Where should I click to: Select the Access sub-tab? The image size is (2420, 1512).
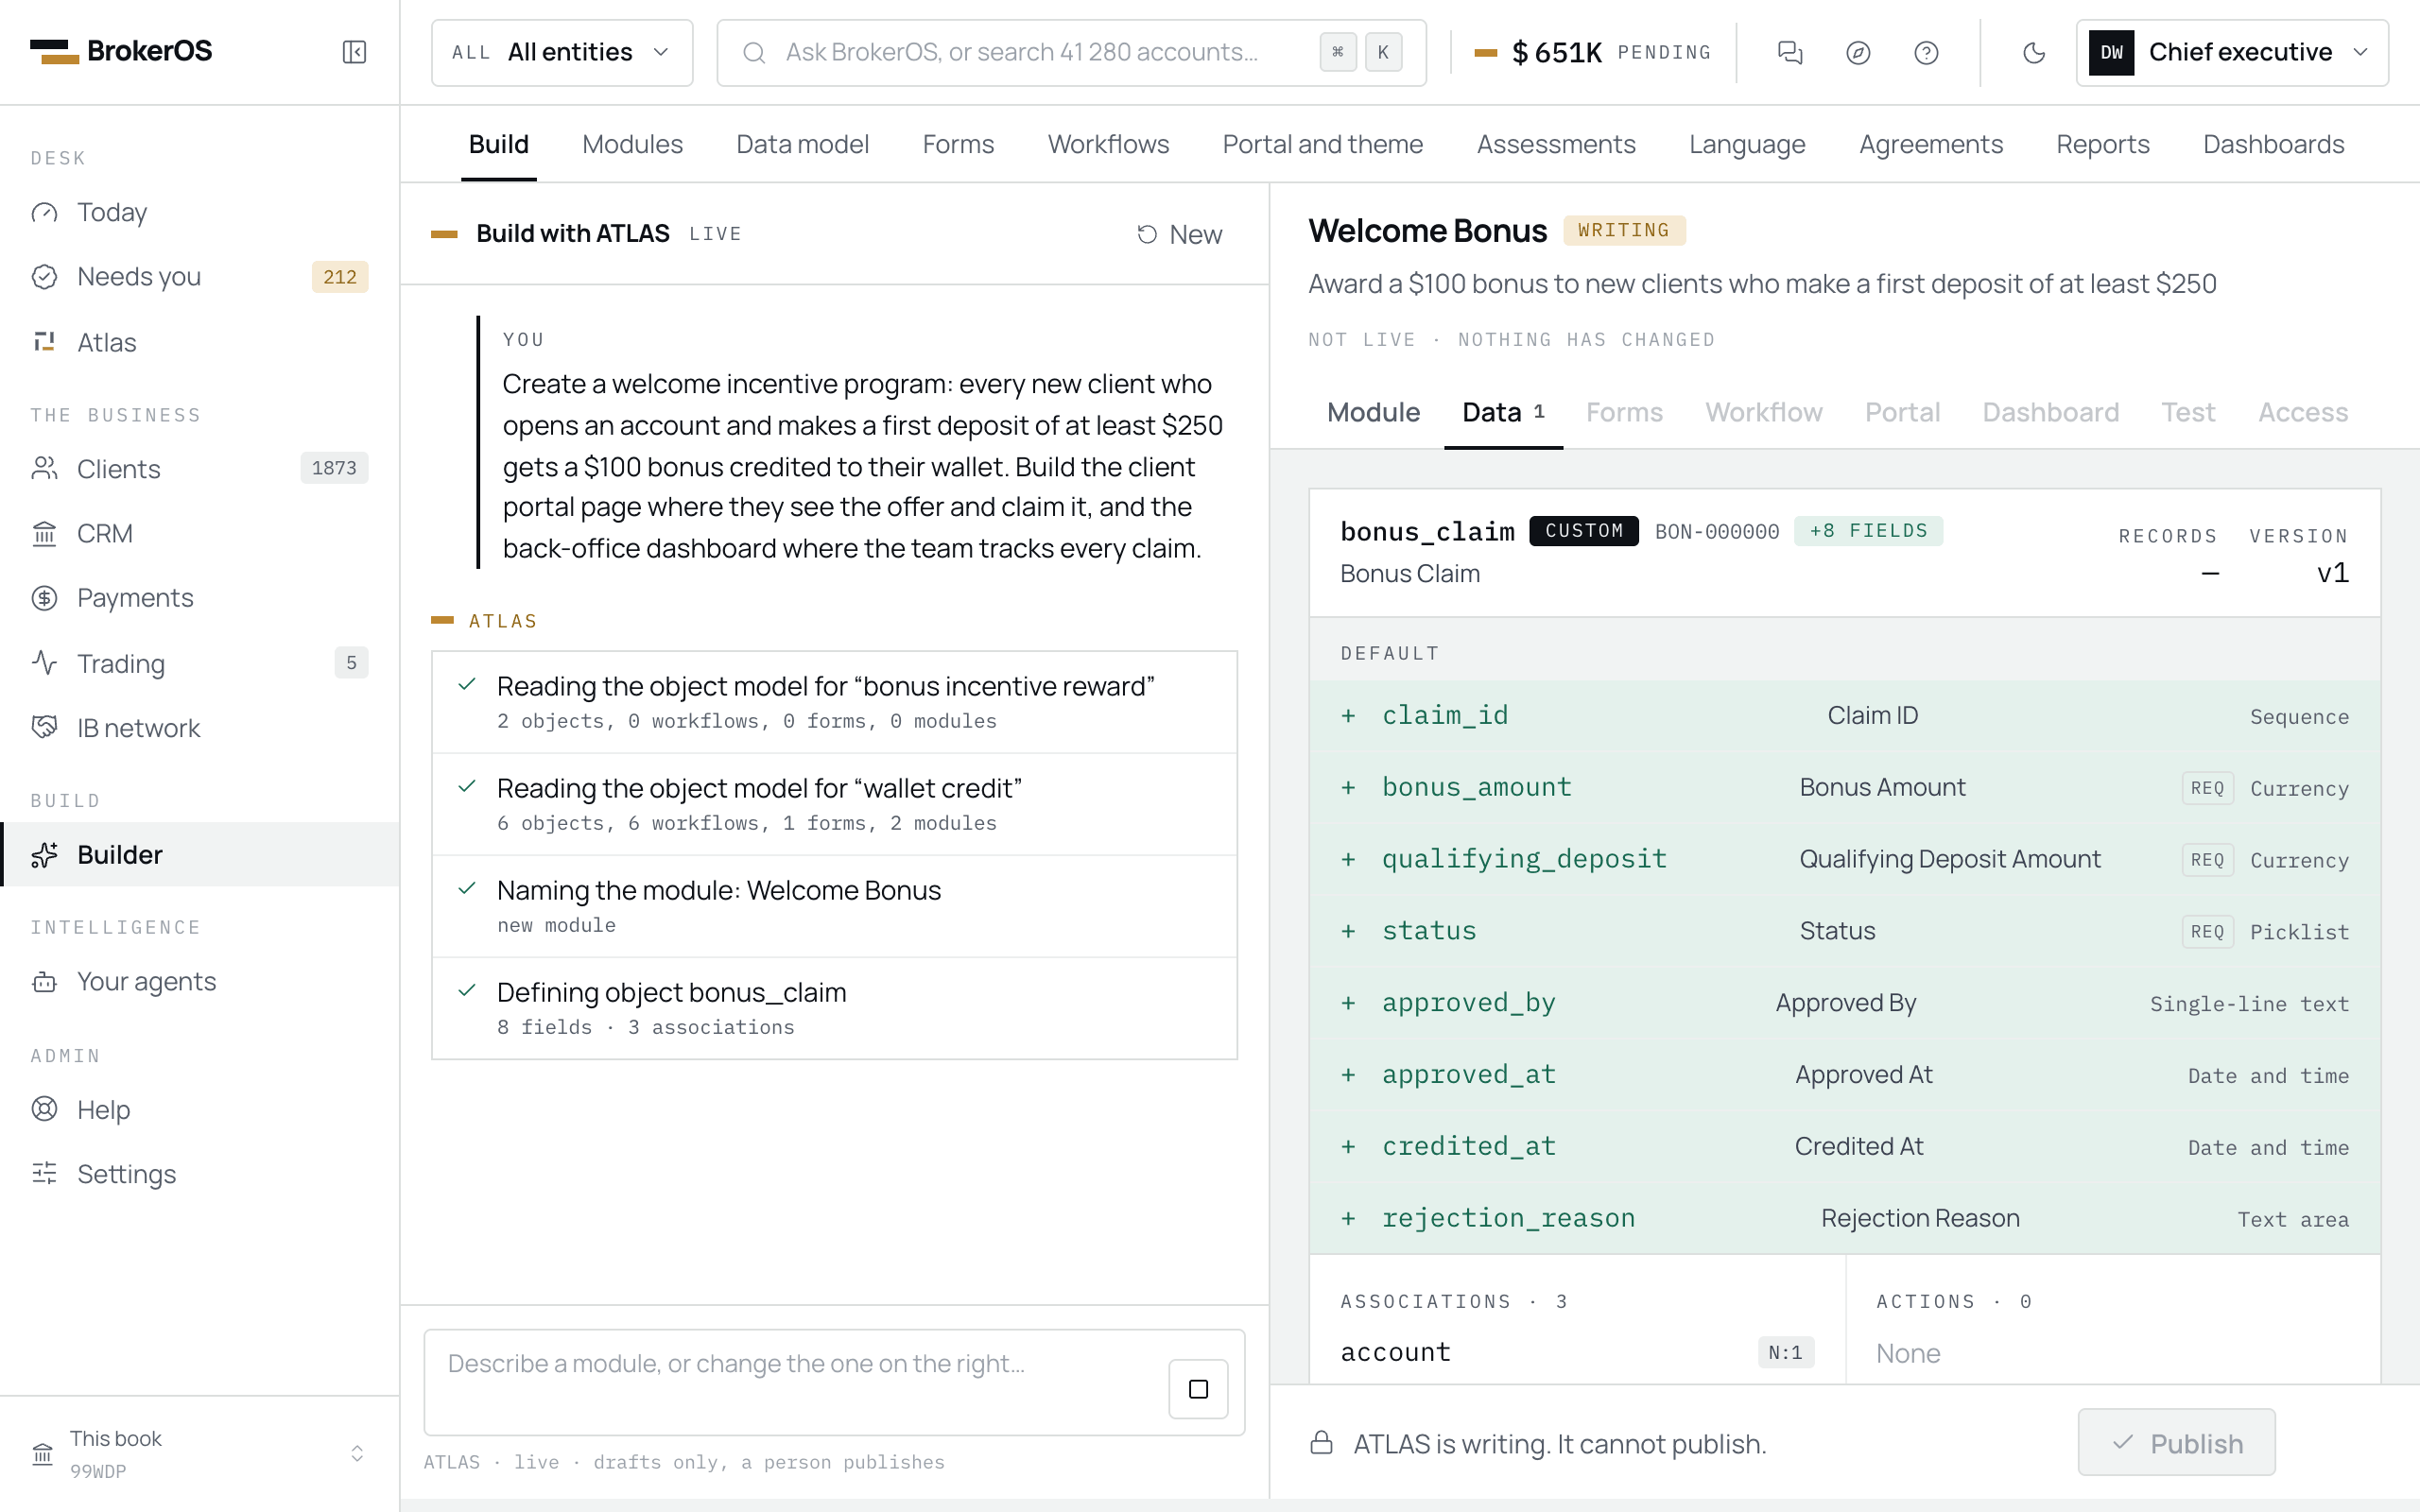2302,412
